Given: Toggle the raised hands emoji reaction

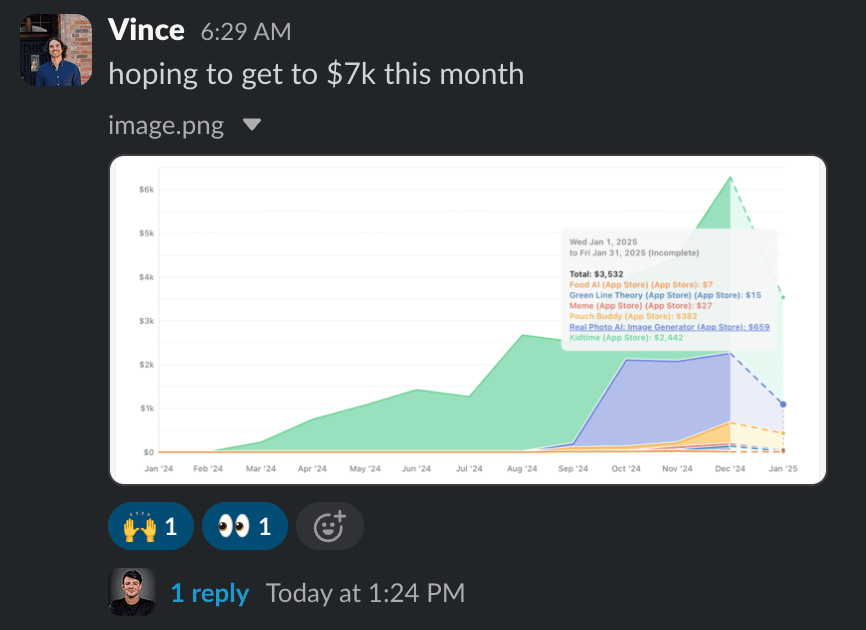Looking at the screenshot, I should [x=150, y=526].
